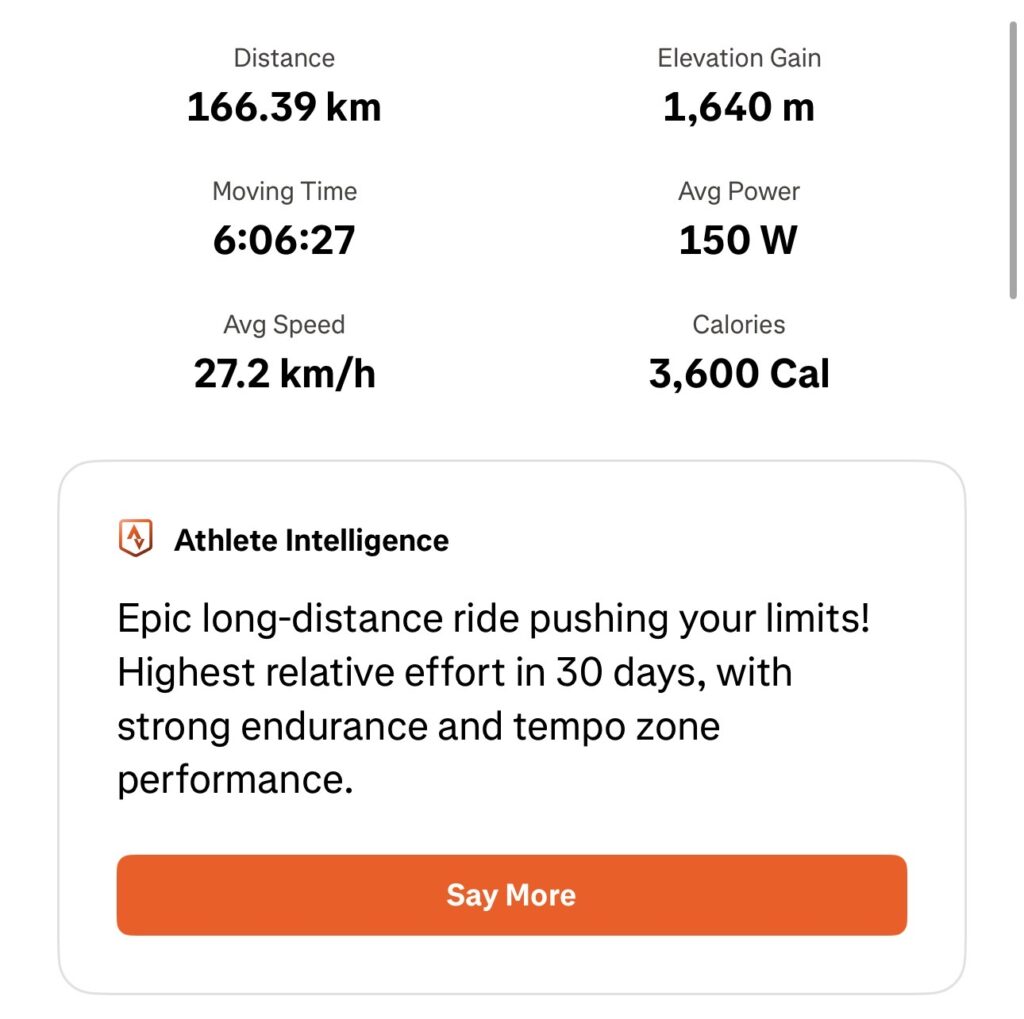Select the Calories label
Viewport: 1024px width, 1019px height.
pyautogui.click(x=739, y=325)
